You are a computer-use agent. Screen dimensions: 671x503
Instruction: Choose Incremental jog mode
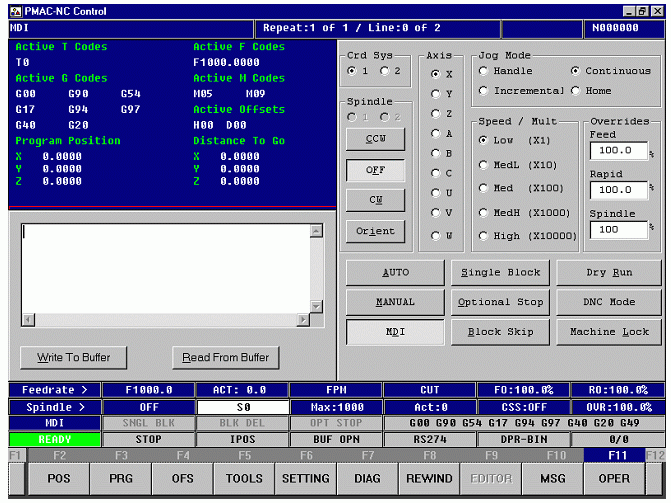click(483, 91)
